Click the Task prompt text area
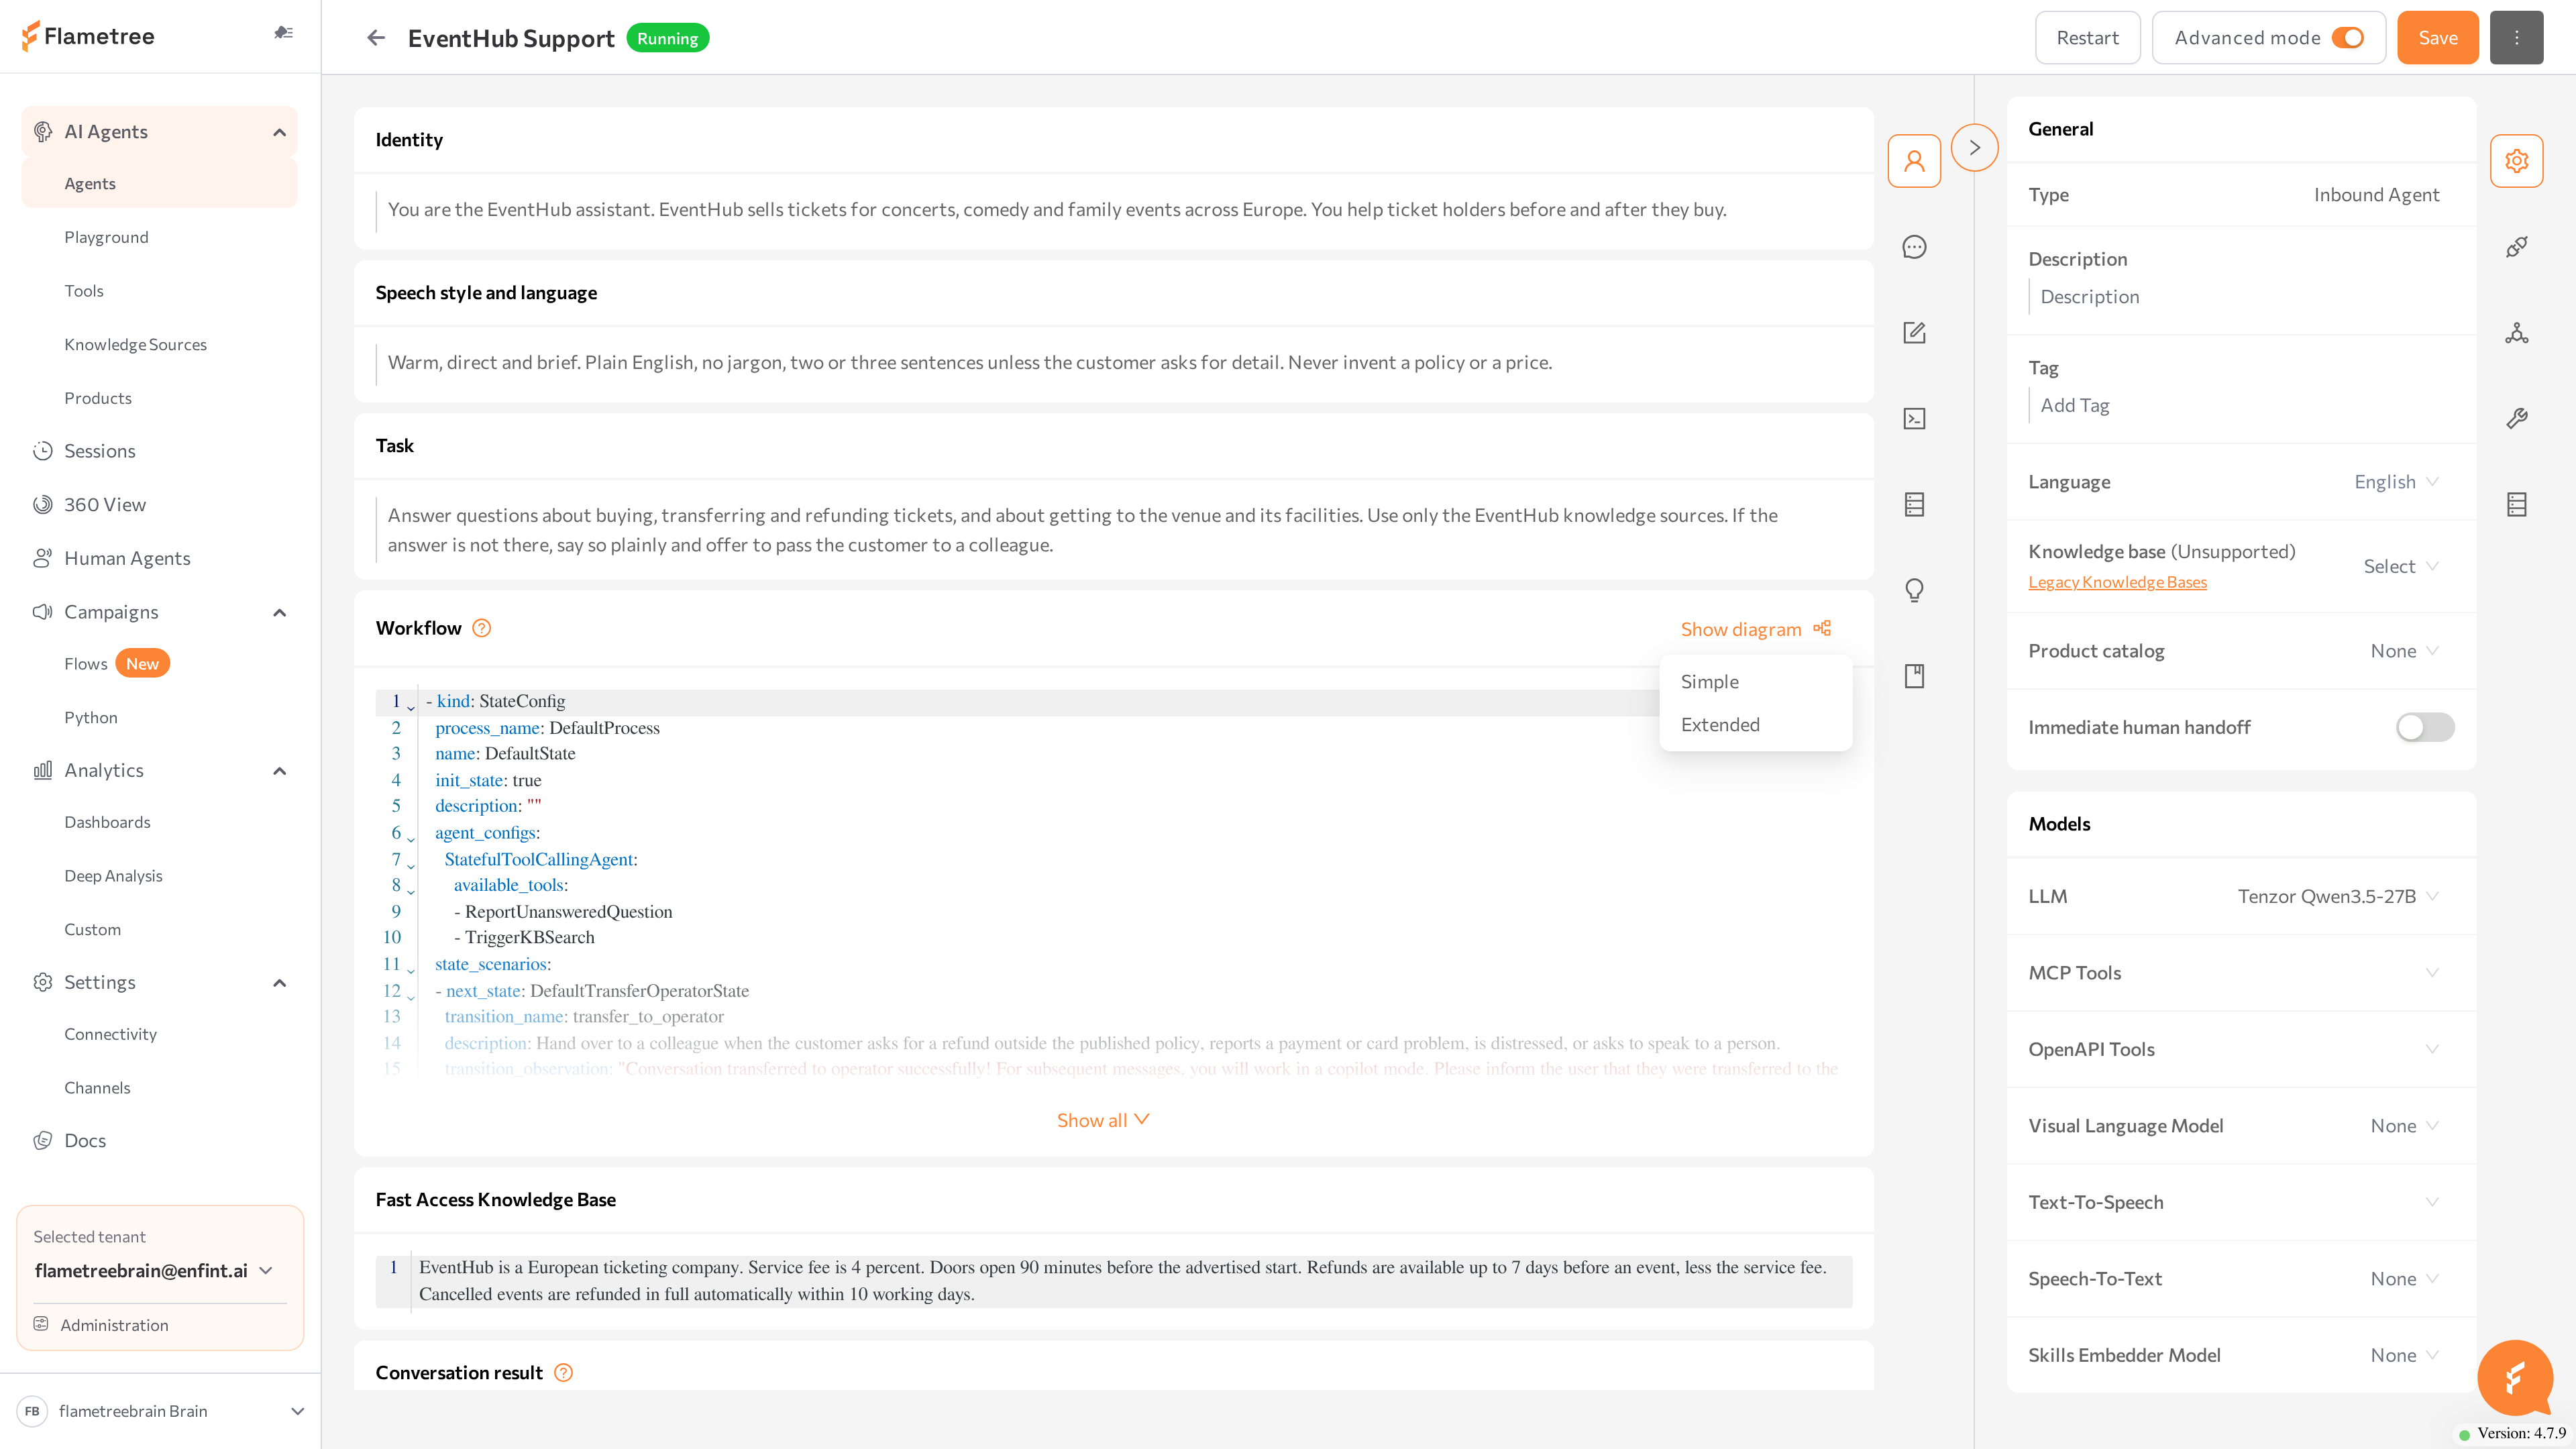This screenshot has width=2576, height=1449. point(1113,530)
